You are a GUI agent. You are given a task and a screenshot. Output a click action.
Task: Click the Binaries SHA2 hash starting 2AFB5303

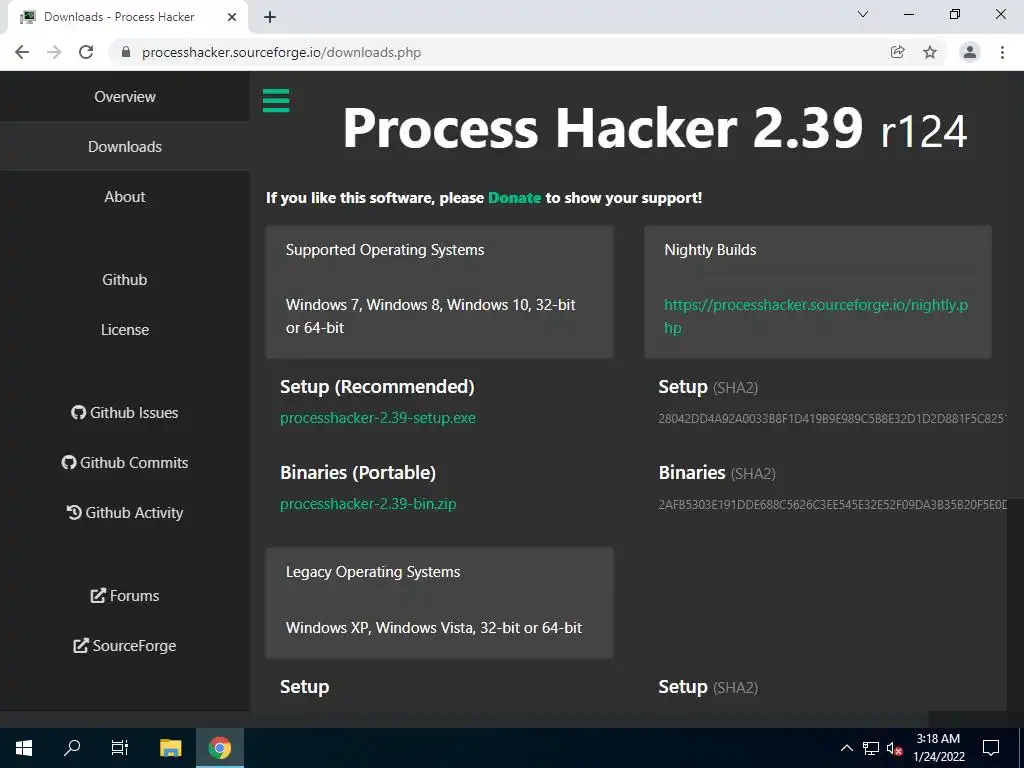pos(832,505)
